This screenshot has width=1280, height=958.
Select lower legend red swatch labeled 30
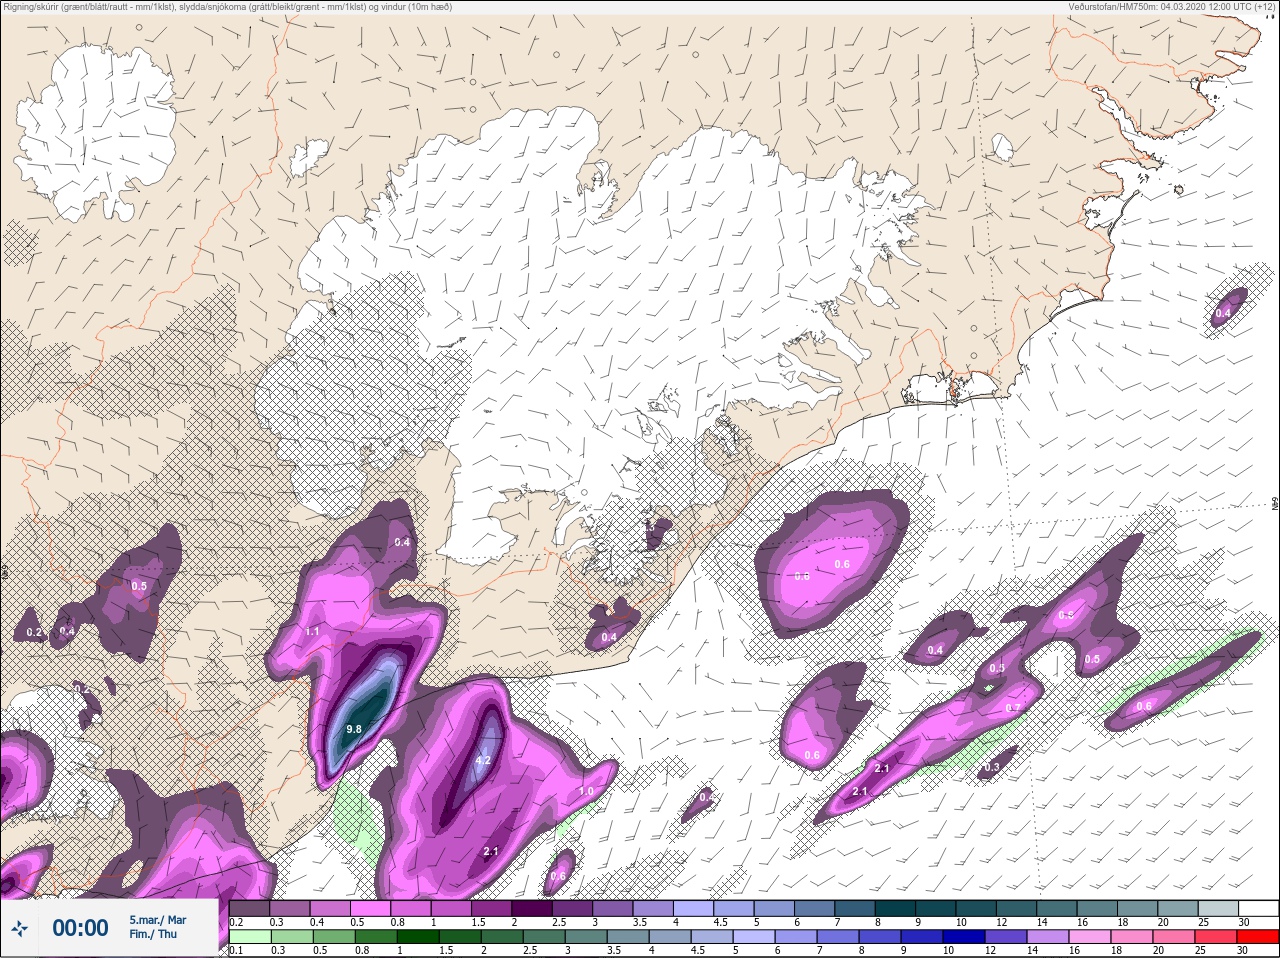(x=1258, y=937)
